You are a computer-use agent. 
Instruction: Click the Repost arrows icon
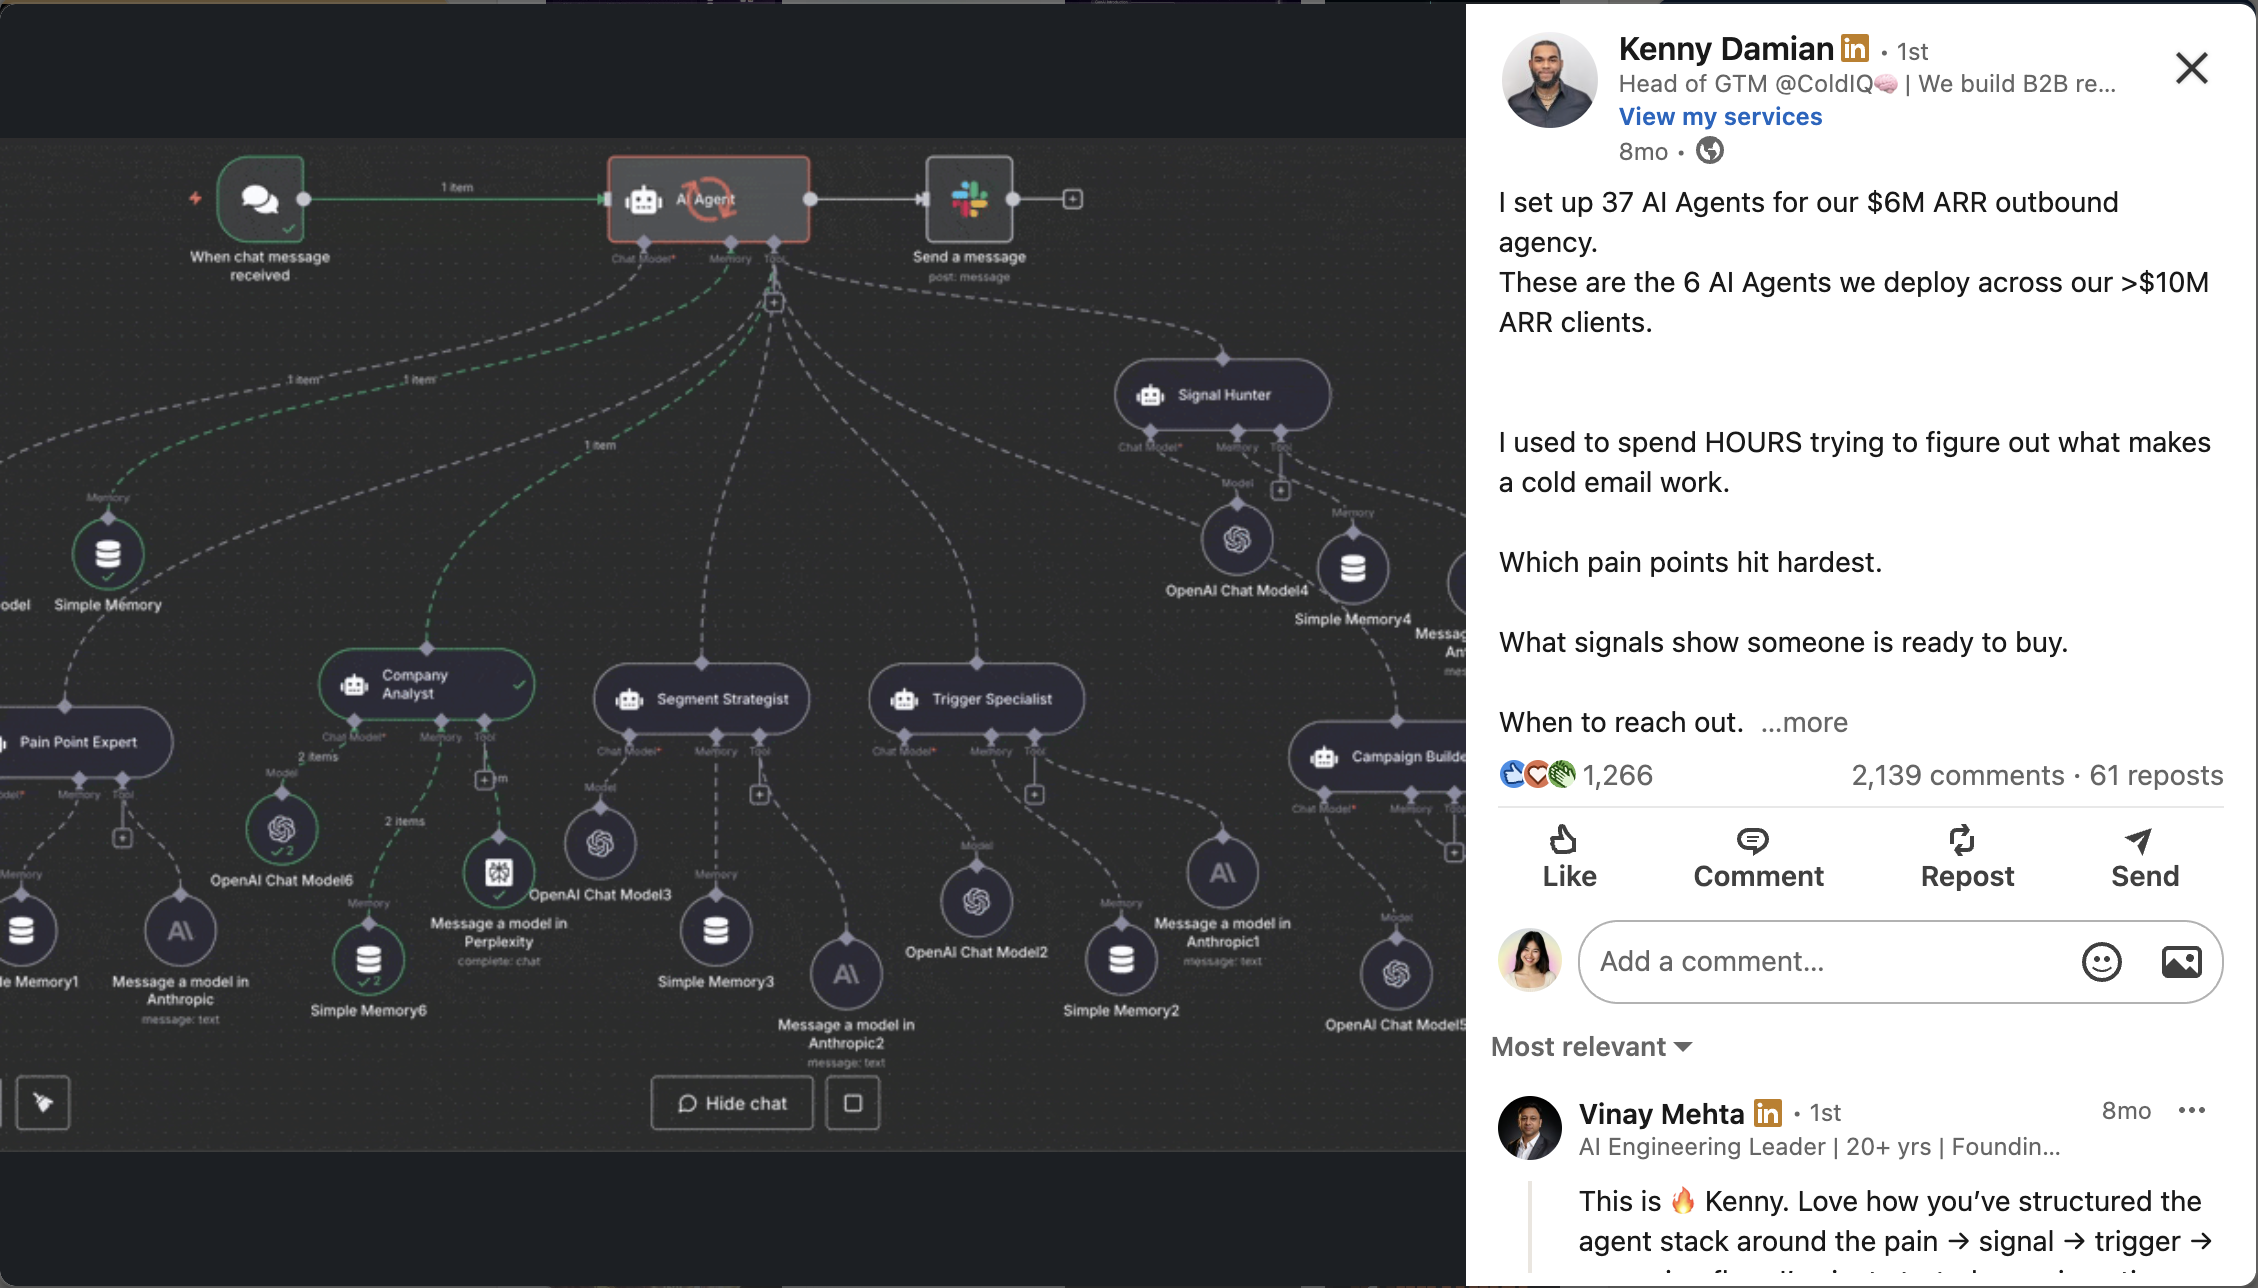click(1962, 840)
